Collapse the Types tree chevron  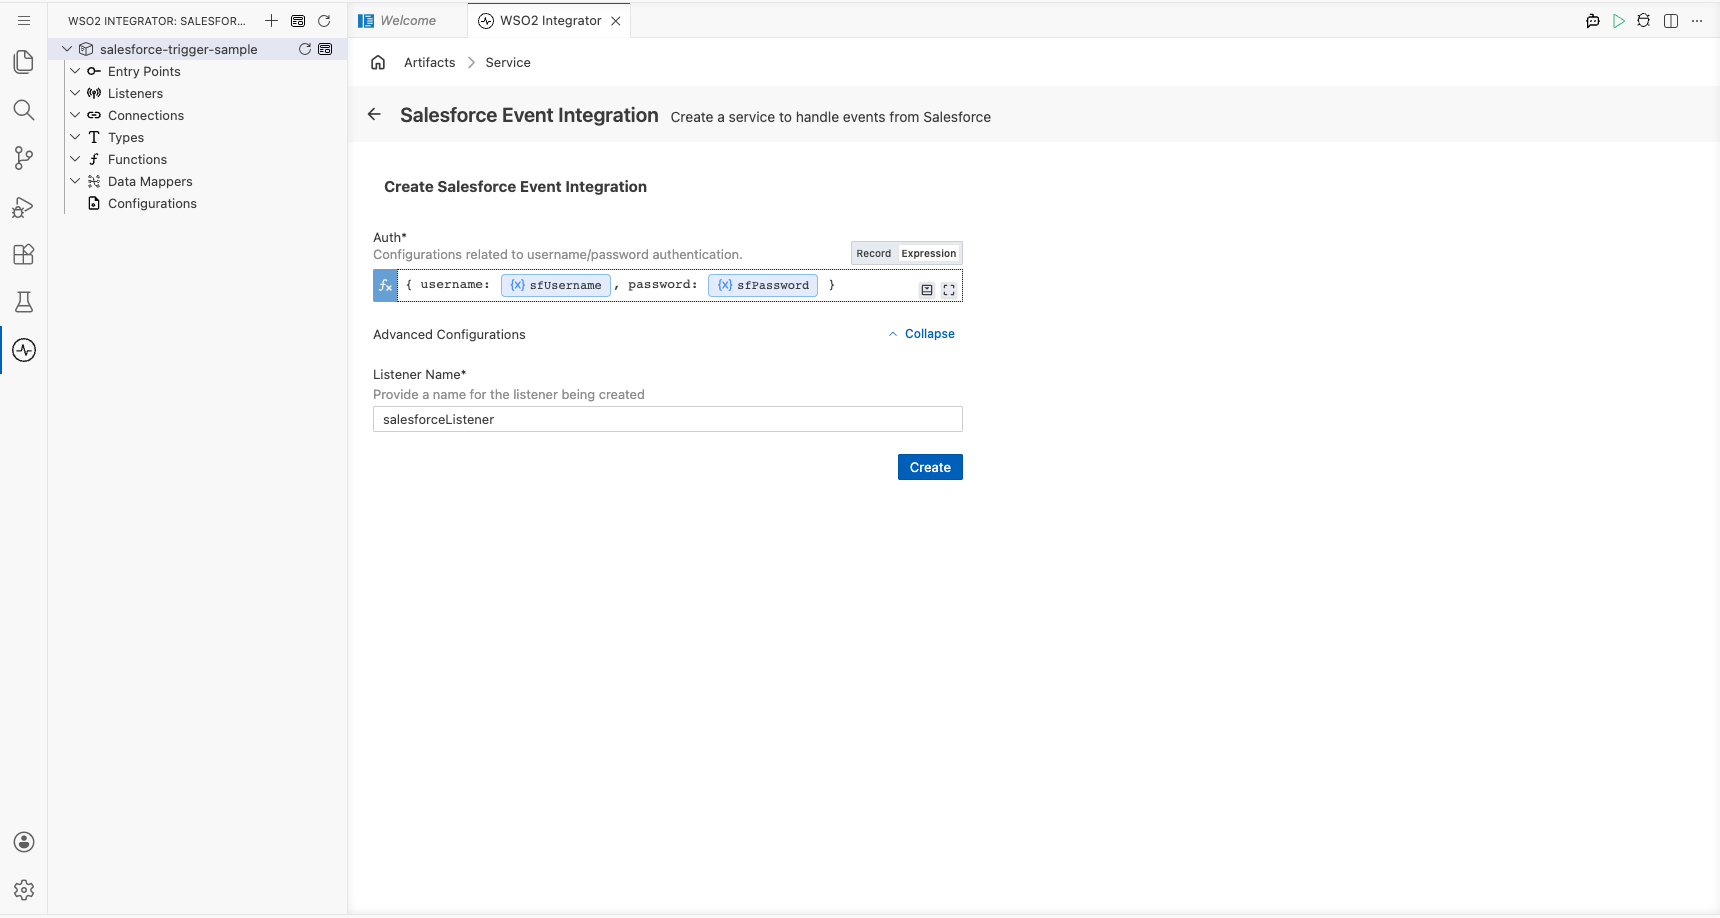pyautogui.click(x=75, y=137)
